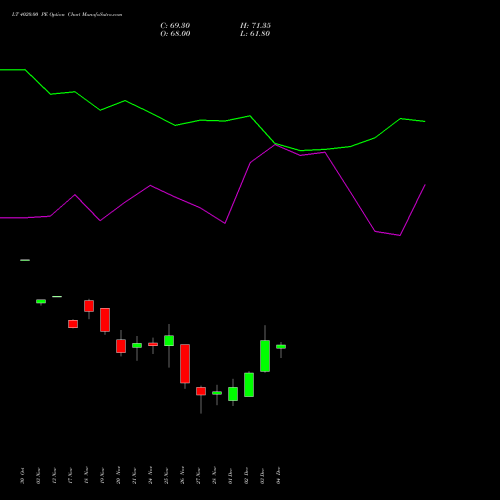The height and width of the screenshot is (500, 500).
Task: Click the red candle for 20 Nov
Action: (x=121, y=346)
